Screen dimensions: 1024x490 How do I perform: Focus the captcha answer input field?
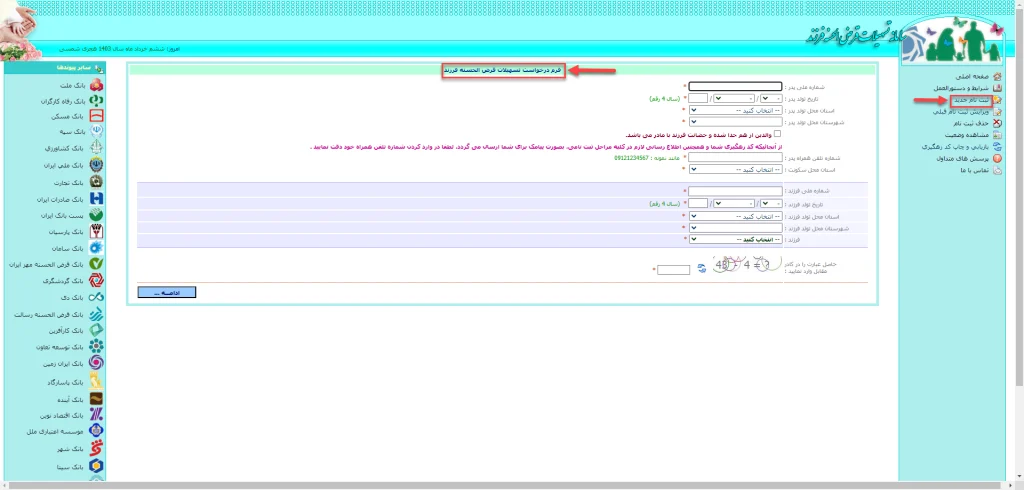(x=673, y=270)
